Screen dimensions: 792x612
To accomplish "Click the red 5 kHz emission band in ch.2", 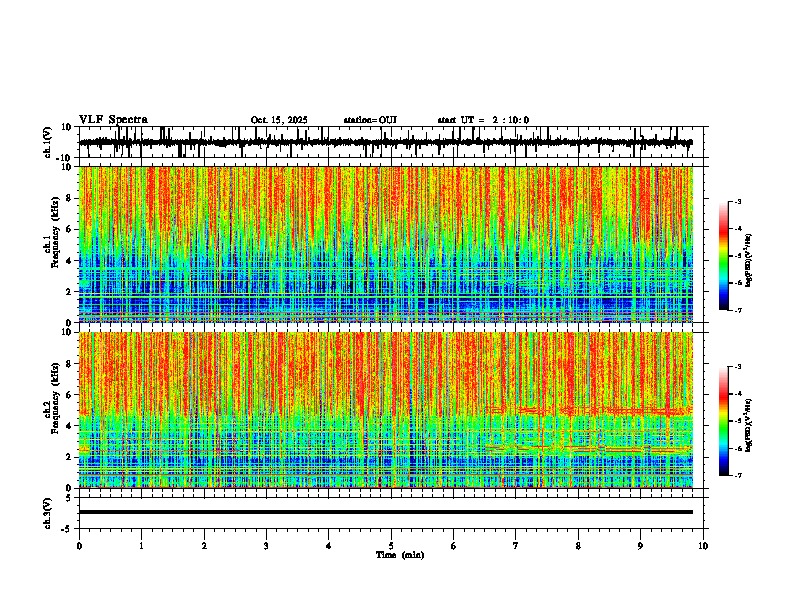I will [x=588, y=411].
